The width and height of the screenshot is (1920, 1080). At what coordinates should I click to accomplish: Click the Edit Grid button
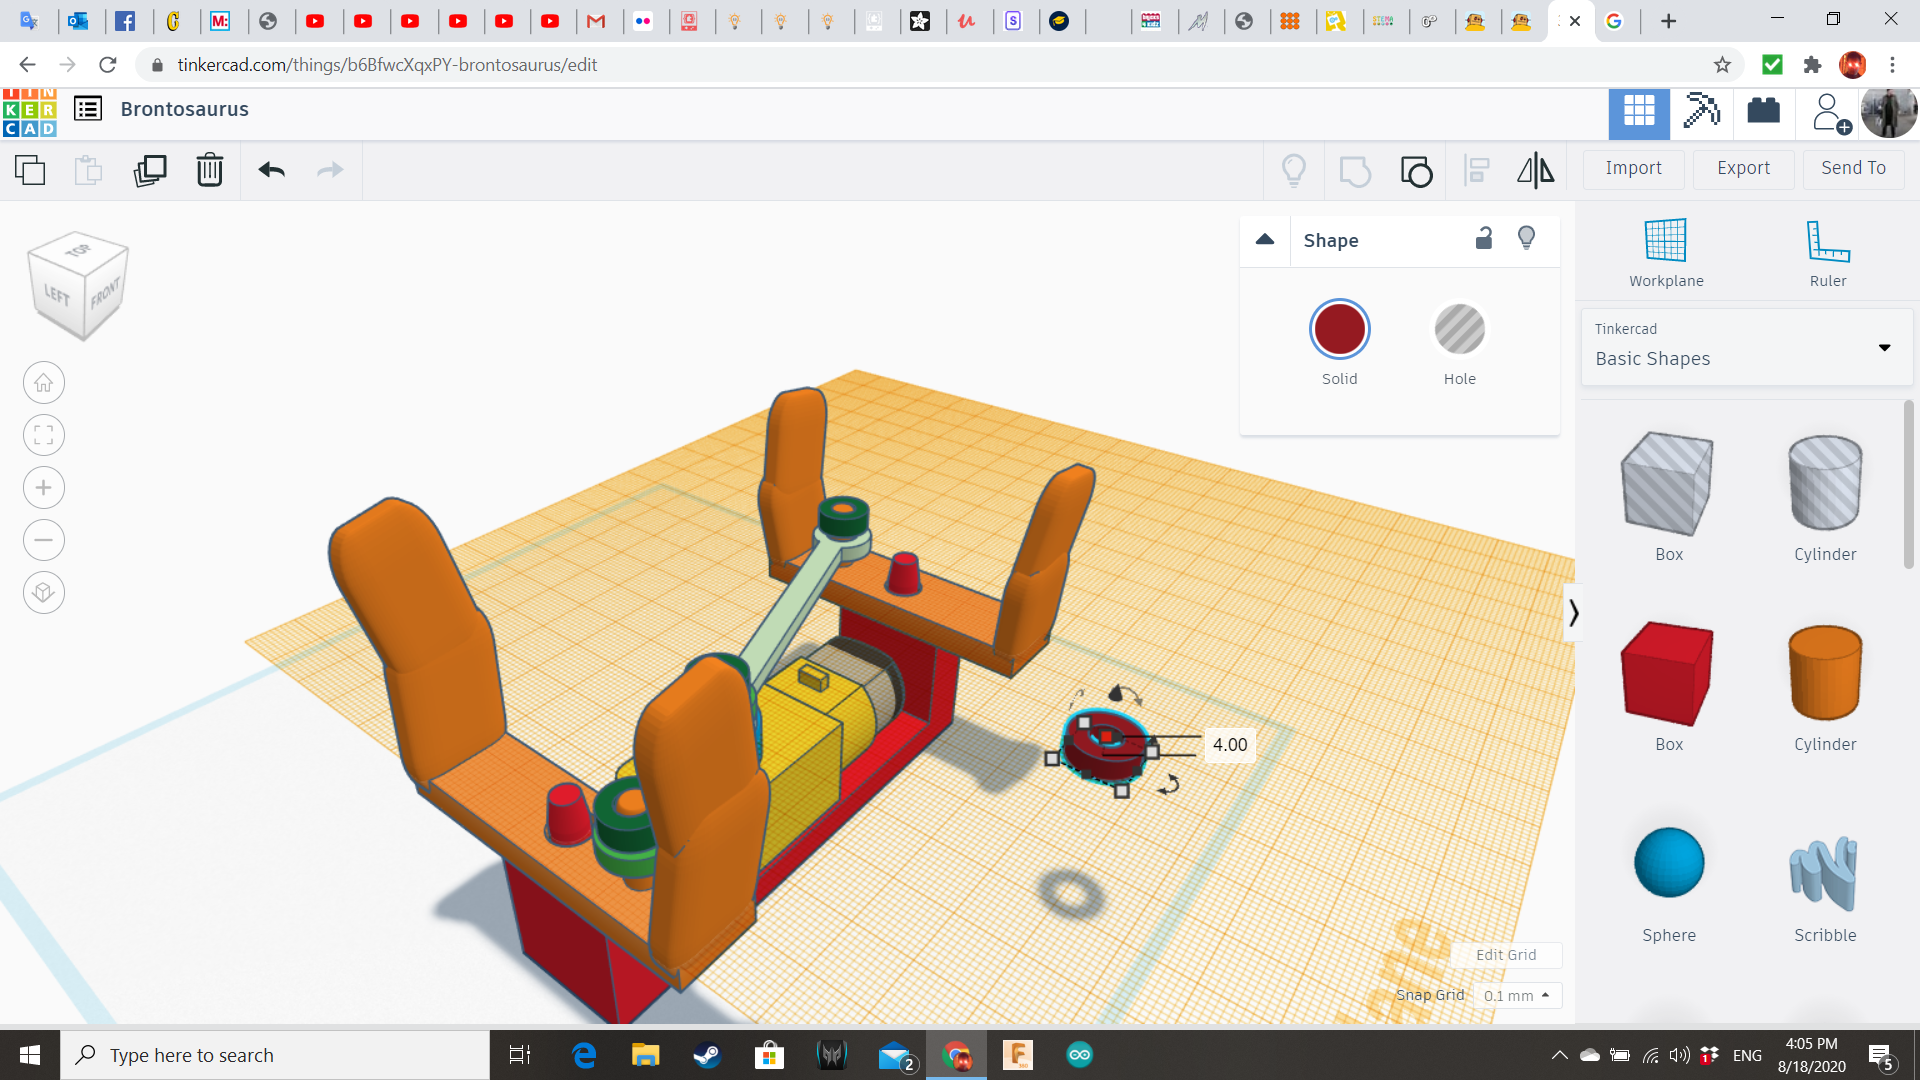[x=1505, y=955]
